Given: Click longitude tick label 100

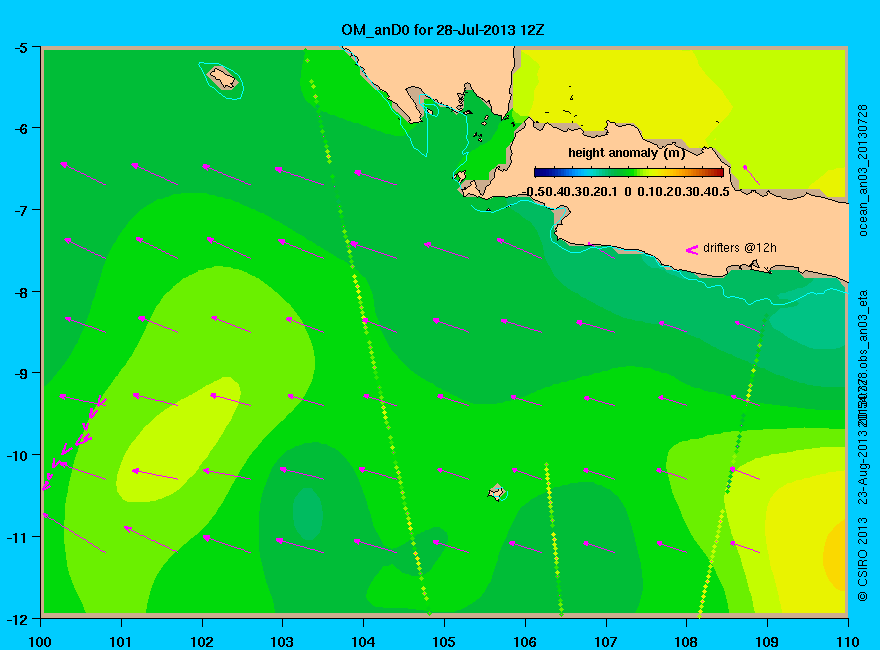Looking at the screenshot, I should click(40, 642).
